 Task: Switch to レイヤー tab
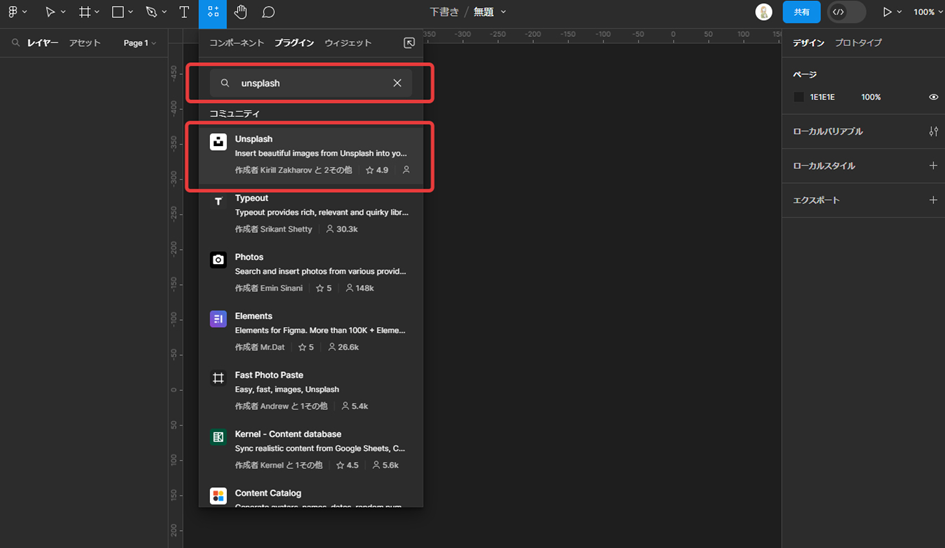pos(43,43)
